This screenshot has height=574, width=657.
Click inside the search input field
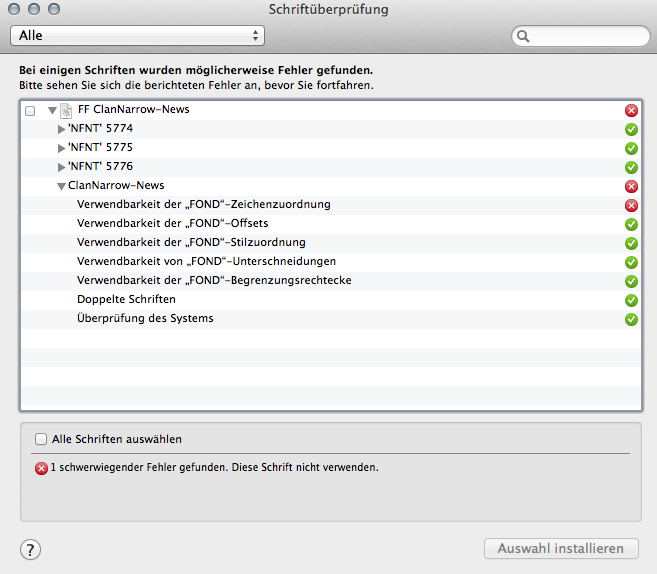click(581, 36)
